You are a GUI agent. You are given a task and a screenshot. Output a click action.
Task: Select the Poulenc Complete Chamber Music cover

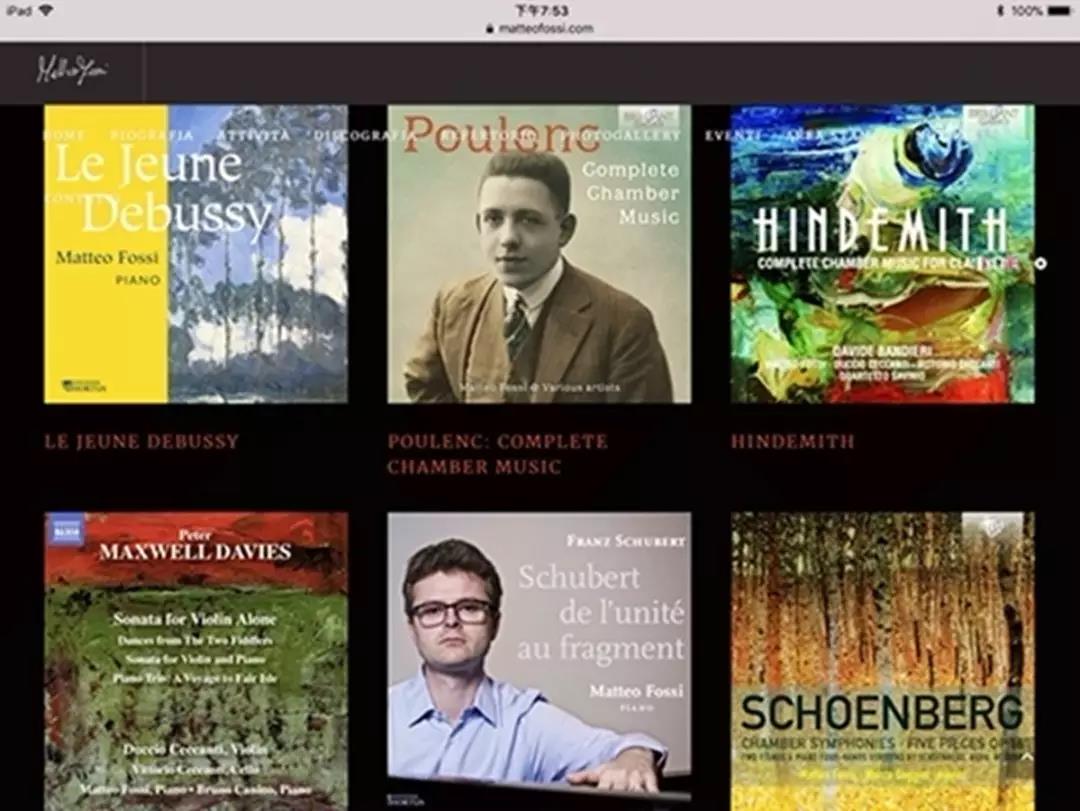tap(539, 254)
